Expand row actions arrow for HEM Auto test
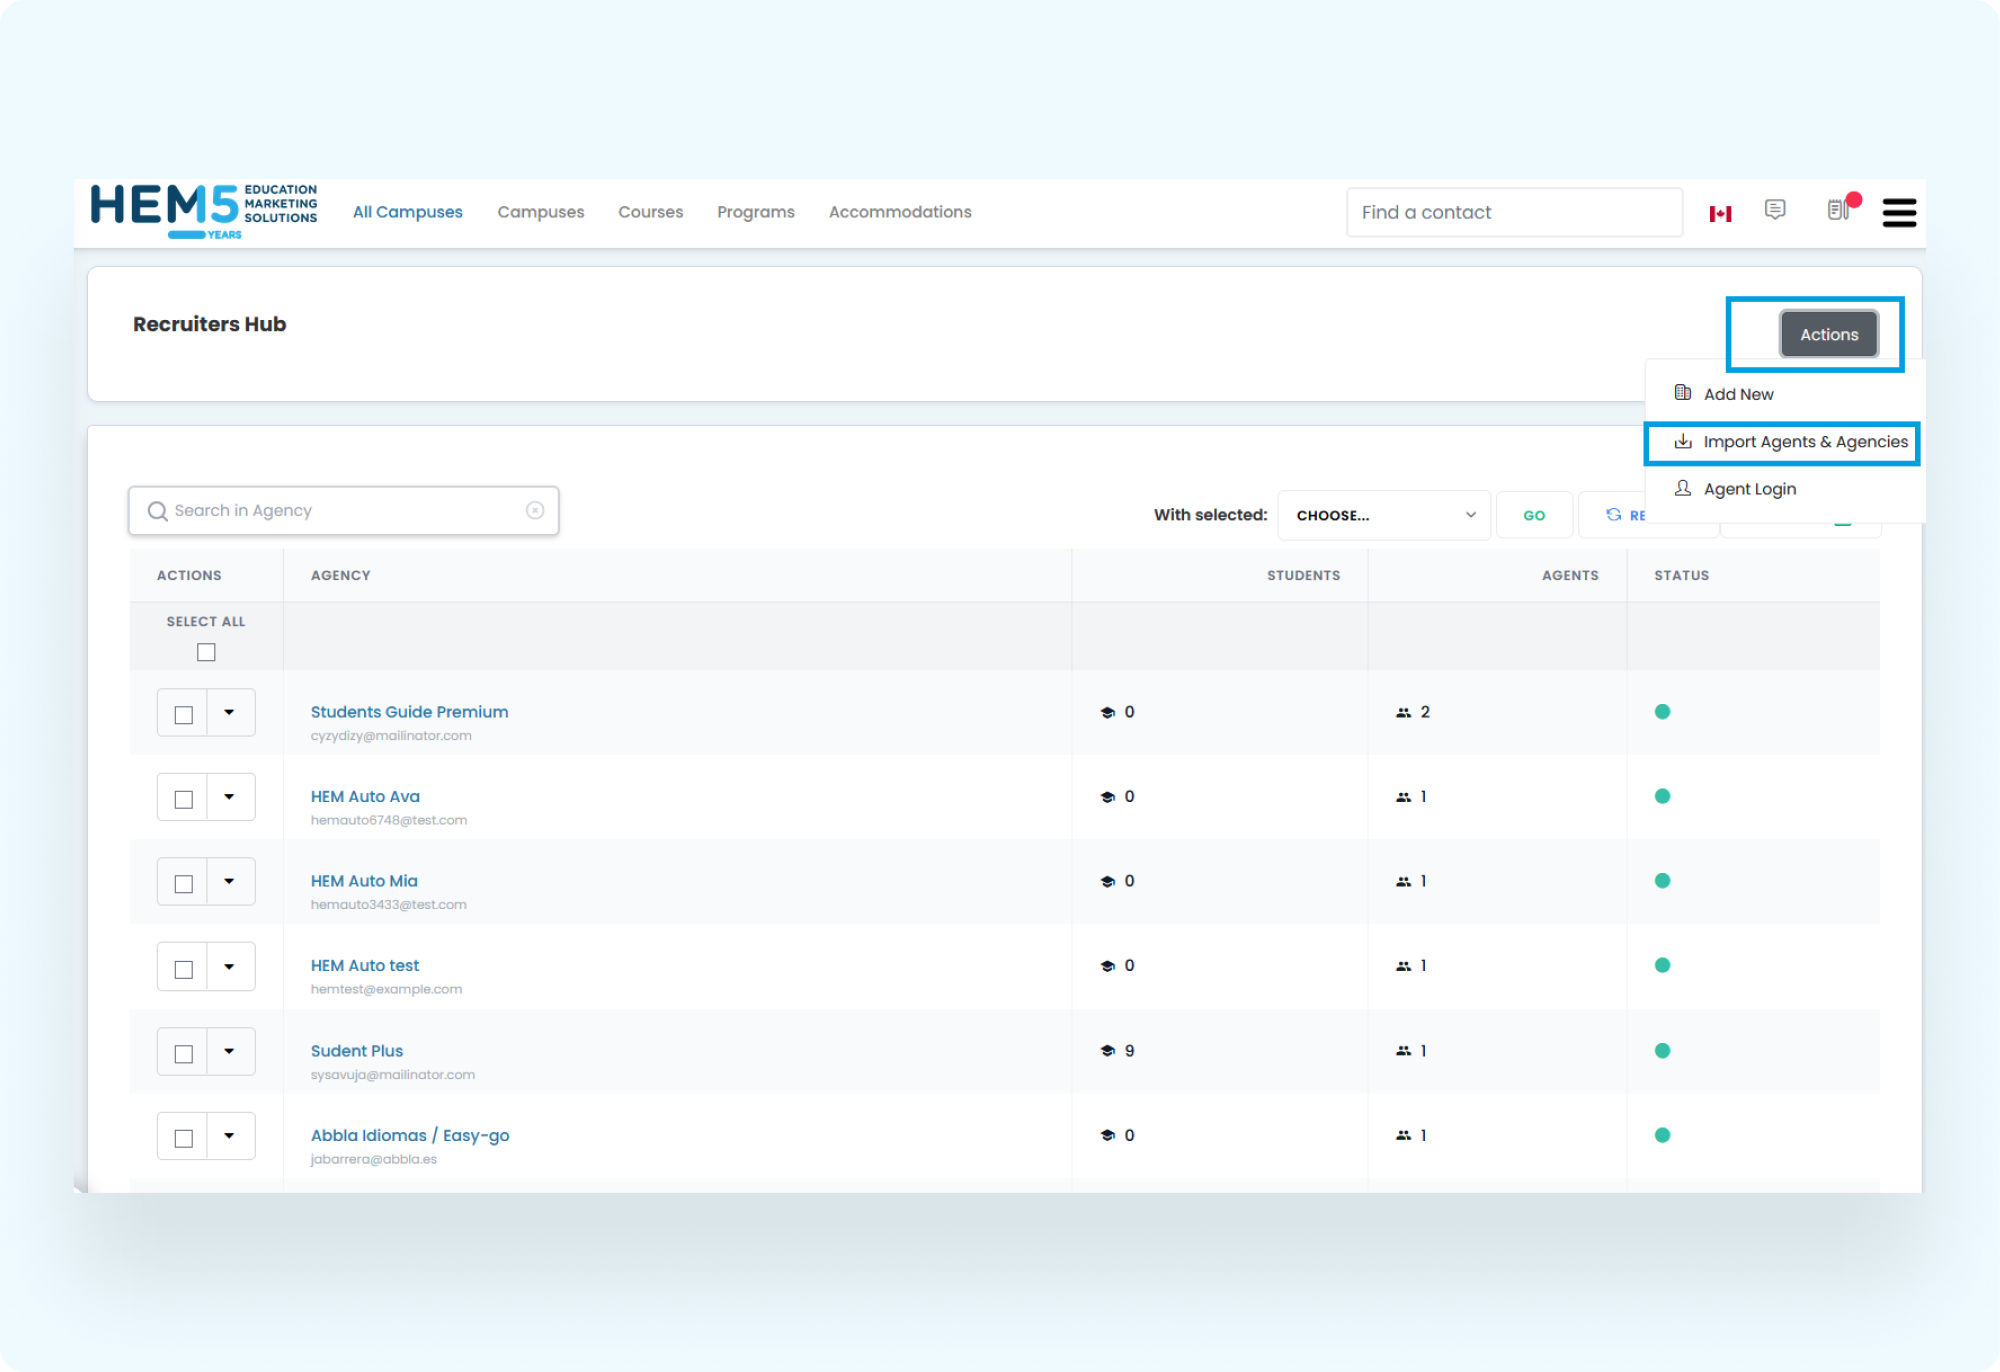This screenshot has height=1372, width=2000. coord(230,967)
